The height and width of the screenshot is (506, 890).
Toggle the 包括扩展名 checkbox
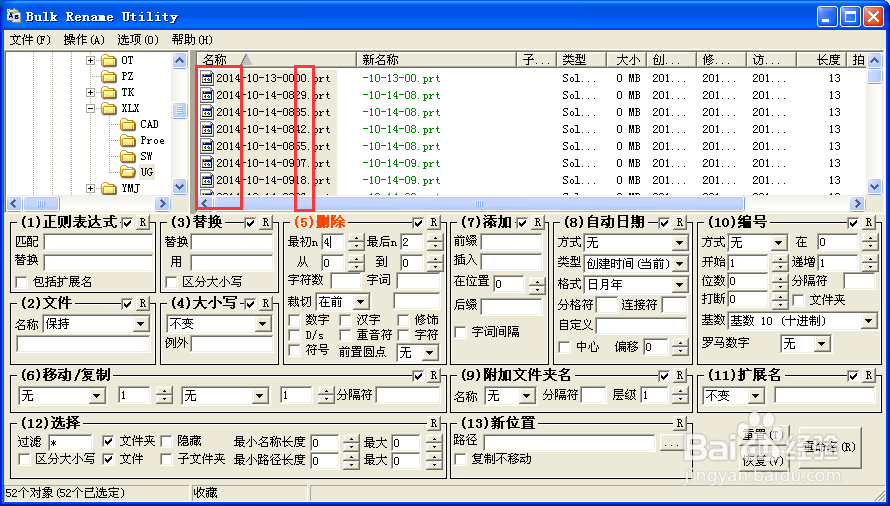tap(22, 282)
